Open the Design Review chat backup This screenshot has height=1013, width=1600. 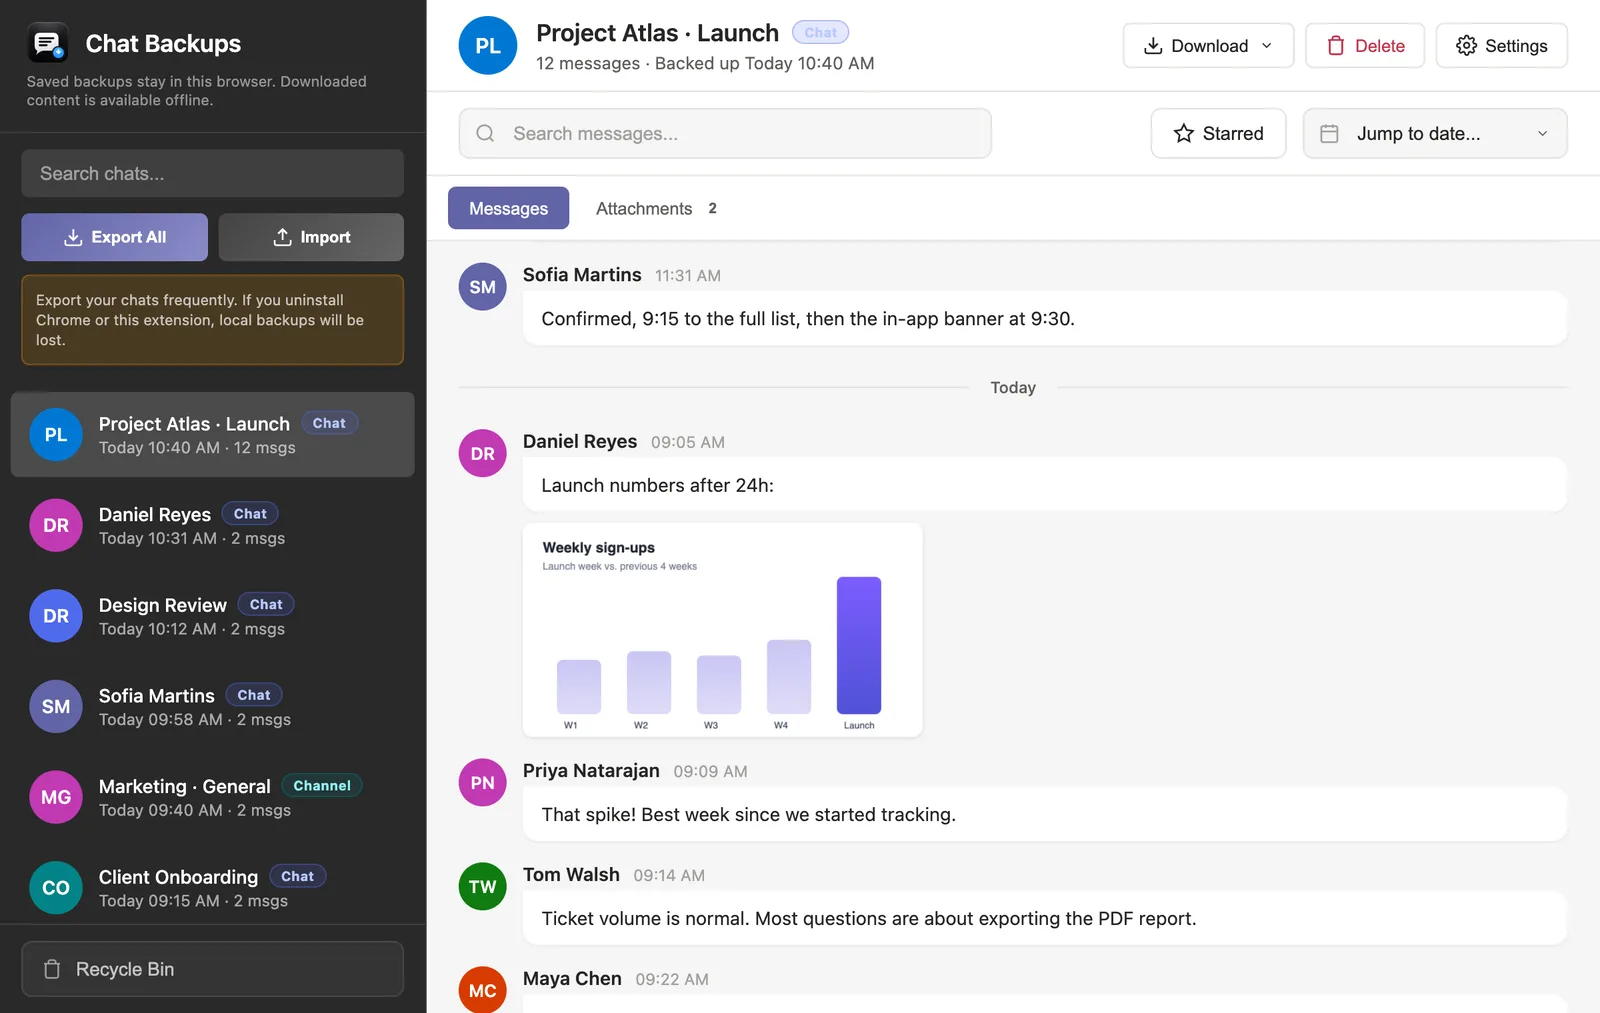coord(212,616)
